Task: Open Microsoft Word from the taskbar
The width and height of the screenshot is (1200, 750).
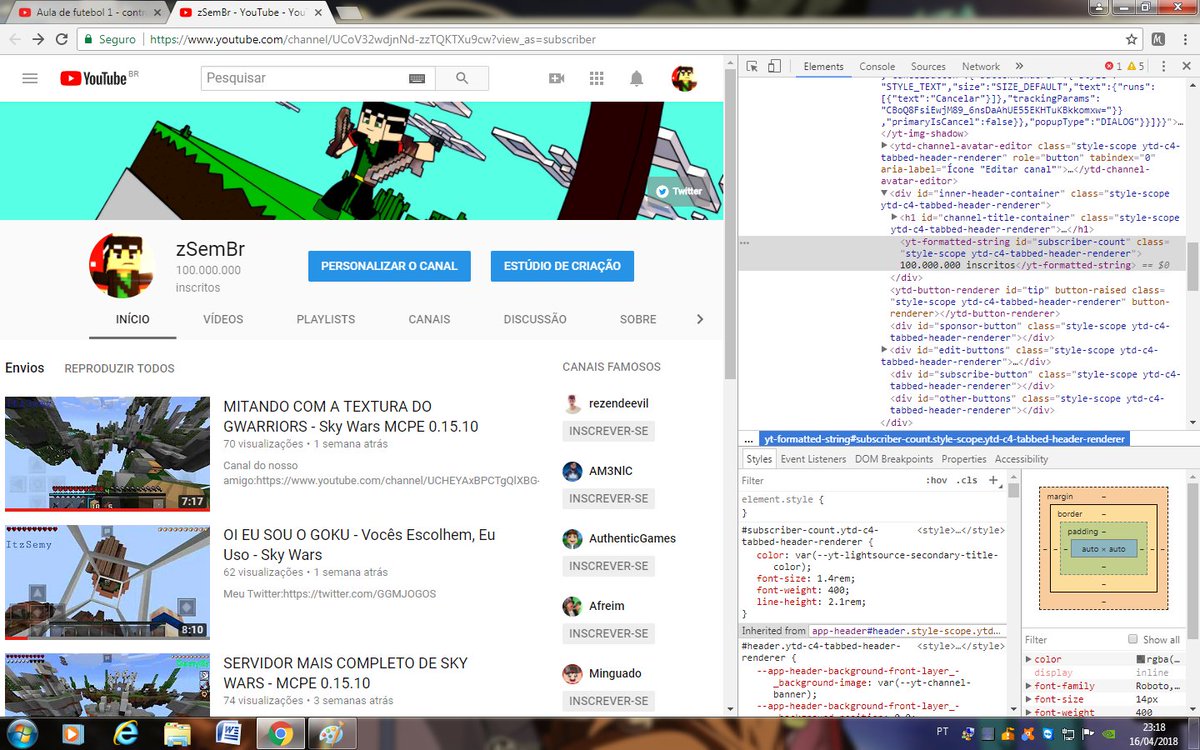Action: [x=227, y=734]
